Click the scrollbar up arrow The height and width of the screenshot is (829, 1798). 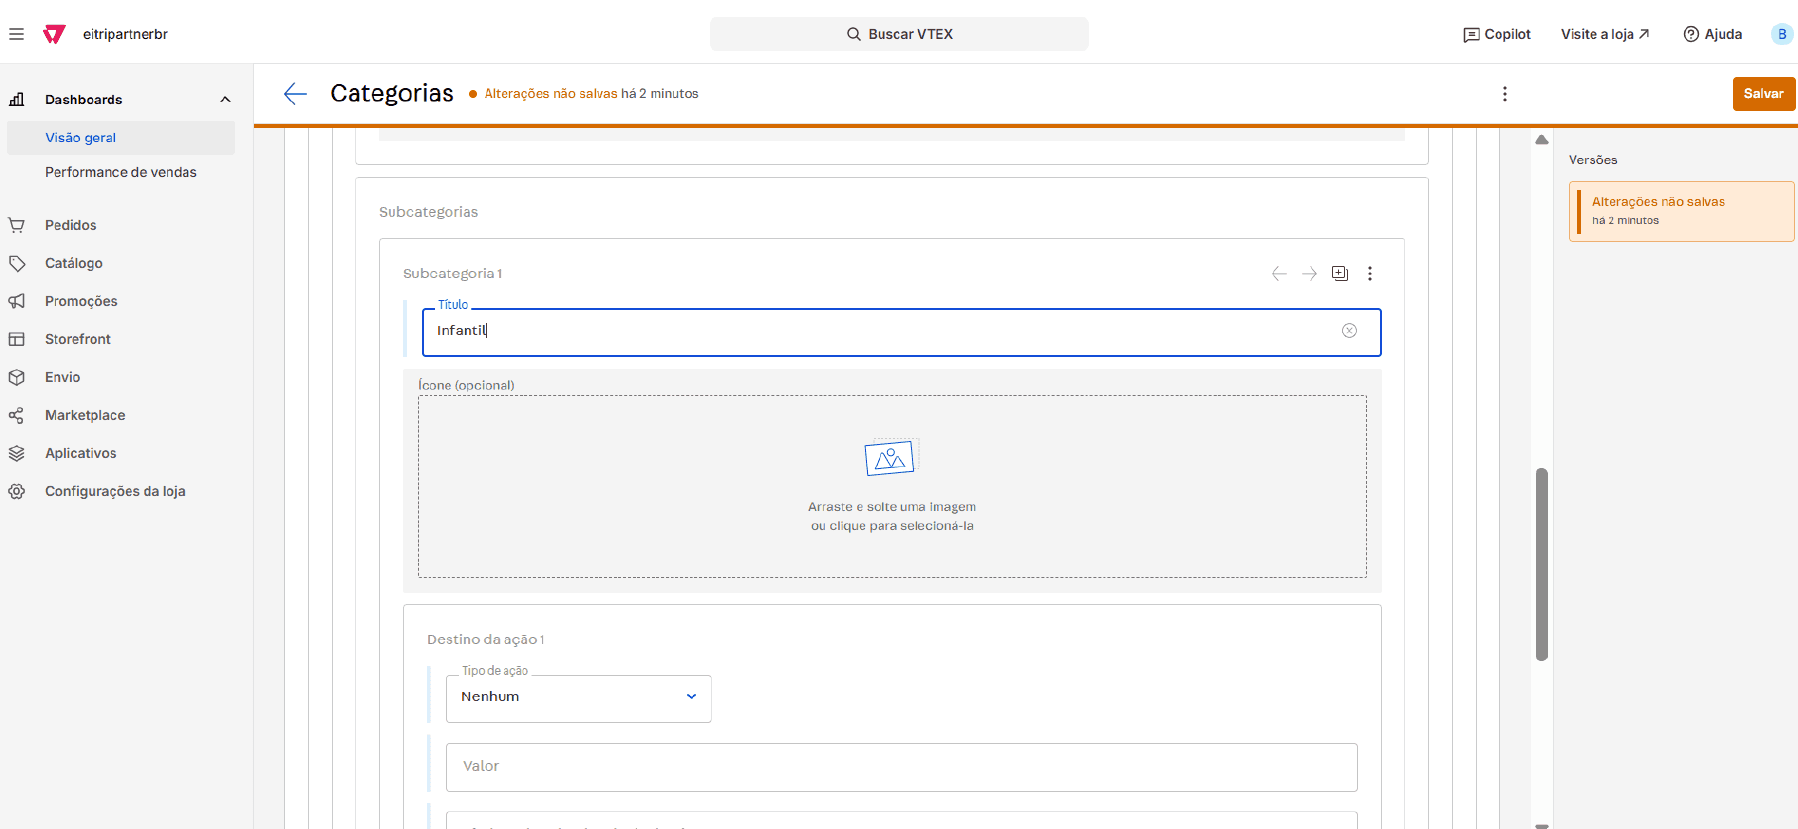[x=1542, y=140]
